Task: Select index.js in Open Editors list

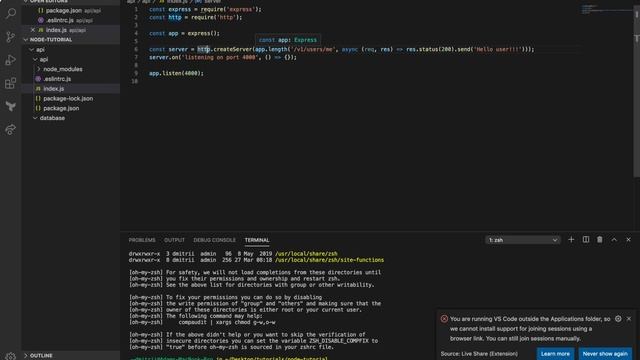Action: 71,30
